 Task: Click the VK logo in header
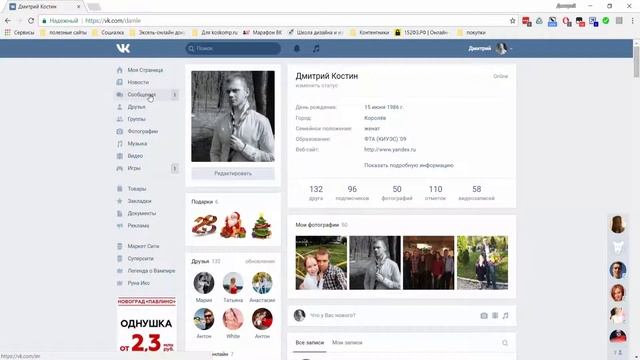click(x=123, y=48)
